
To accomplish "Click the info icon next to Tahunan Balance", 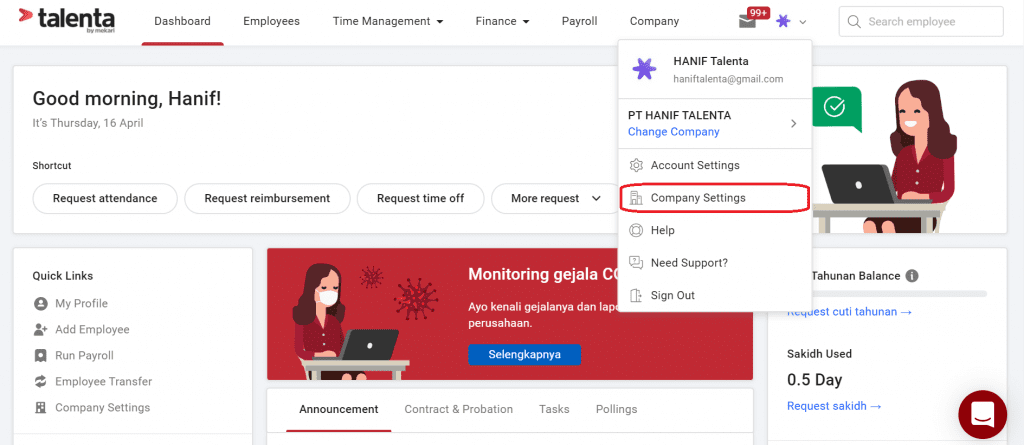I will pyautogui.click(x=912, y=276).
